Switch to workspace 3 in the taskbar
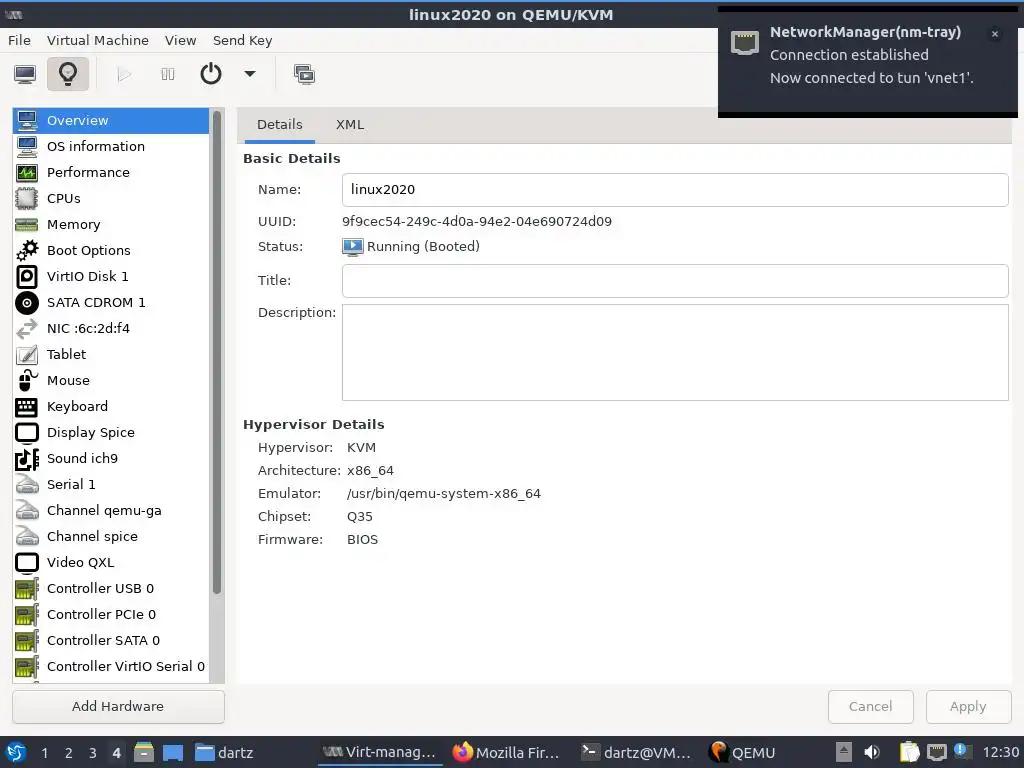Image resolution: width=1024 pixels, height=768 pixels. [93, 753]
